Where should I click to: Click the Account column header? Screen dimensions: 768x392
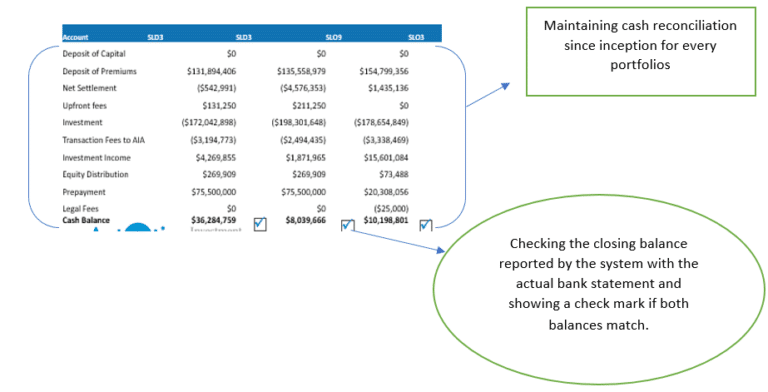point(75,37)
